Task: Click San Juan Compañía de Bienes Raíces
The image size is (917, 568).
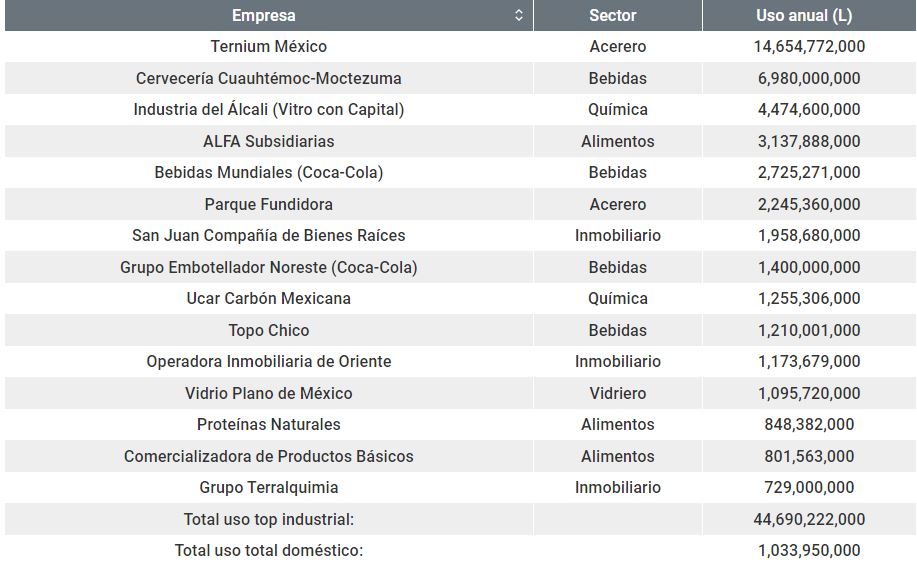Action: (268, 236)
